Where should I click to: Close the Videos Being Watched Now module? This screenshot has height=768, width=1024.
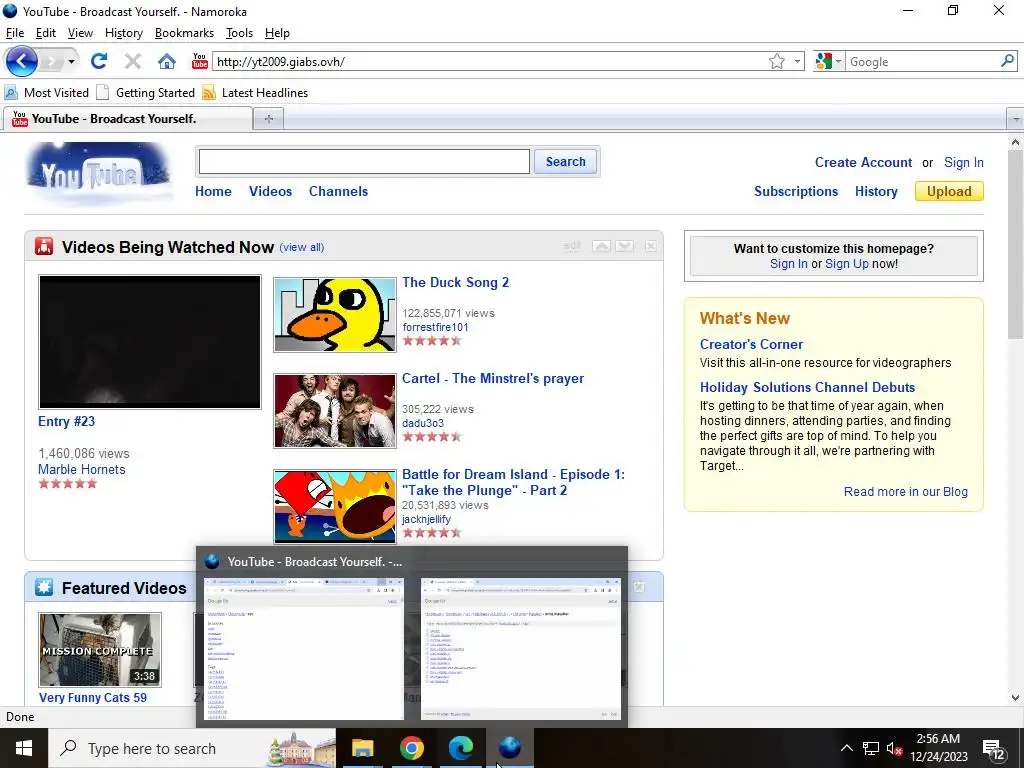click(x=650, y=246)
